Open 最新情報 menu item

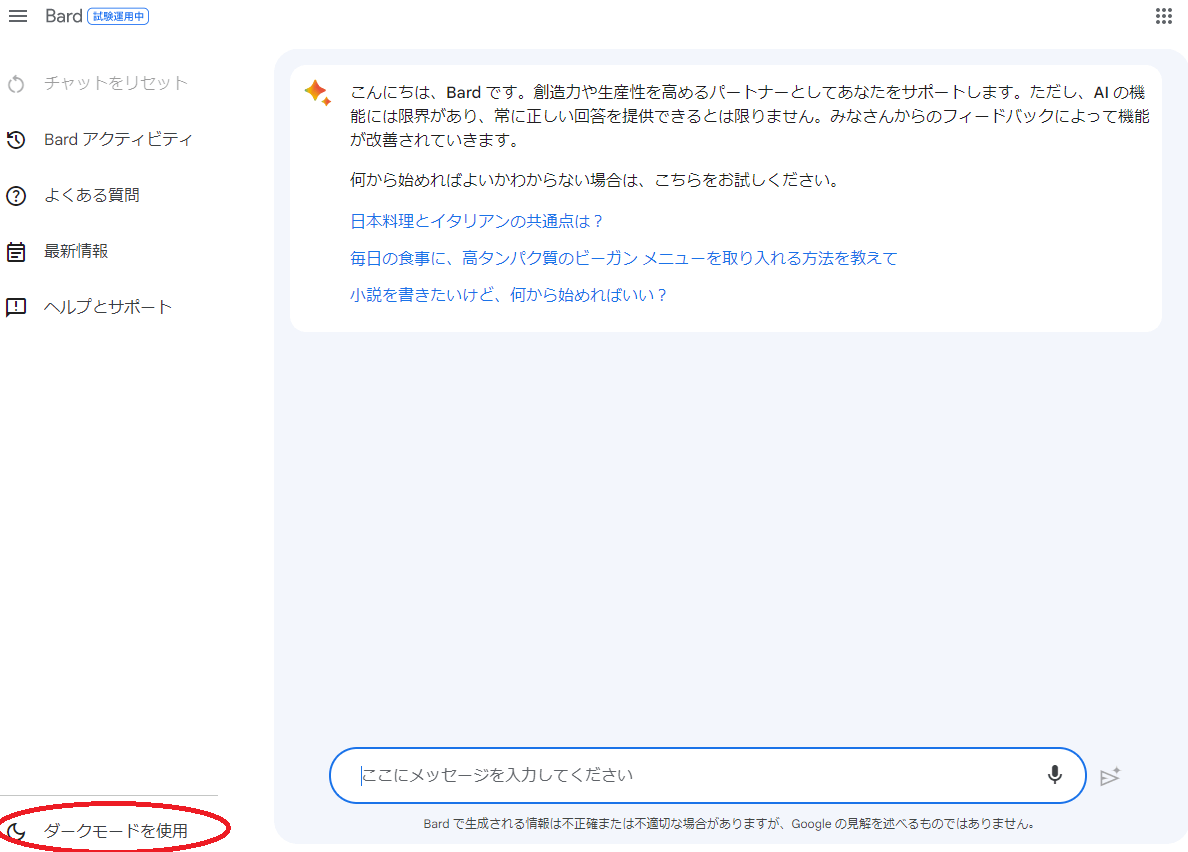(x=76, y=251)
